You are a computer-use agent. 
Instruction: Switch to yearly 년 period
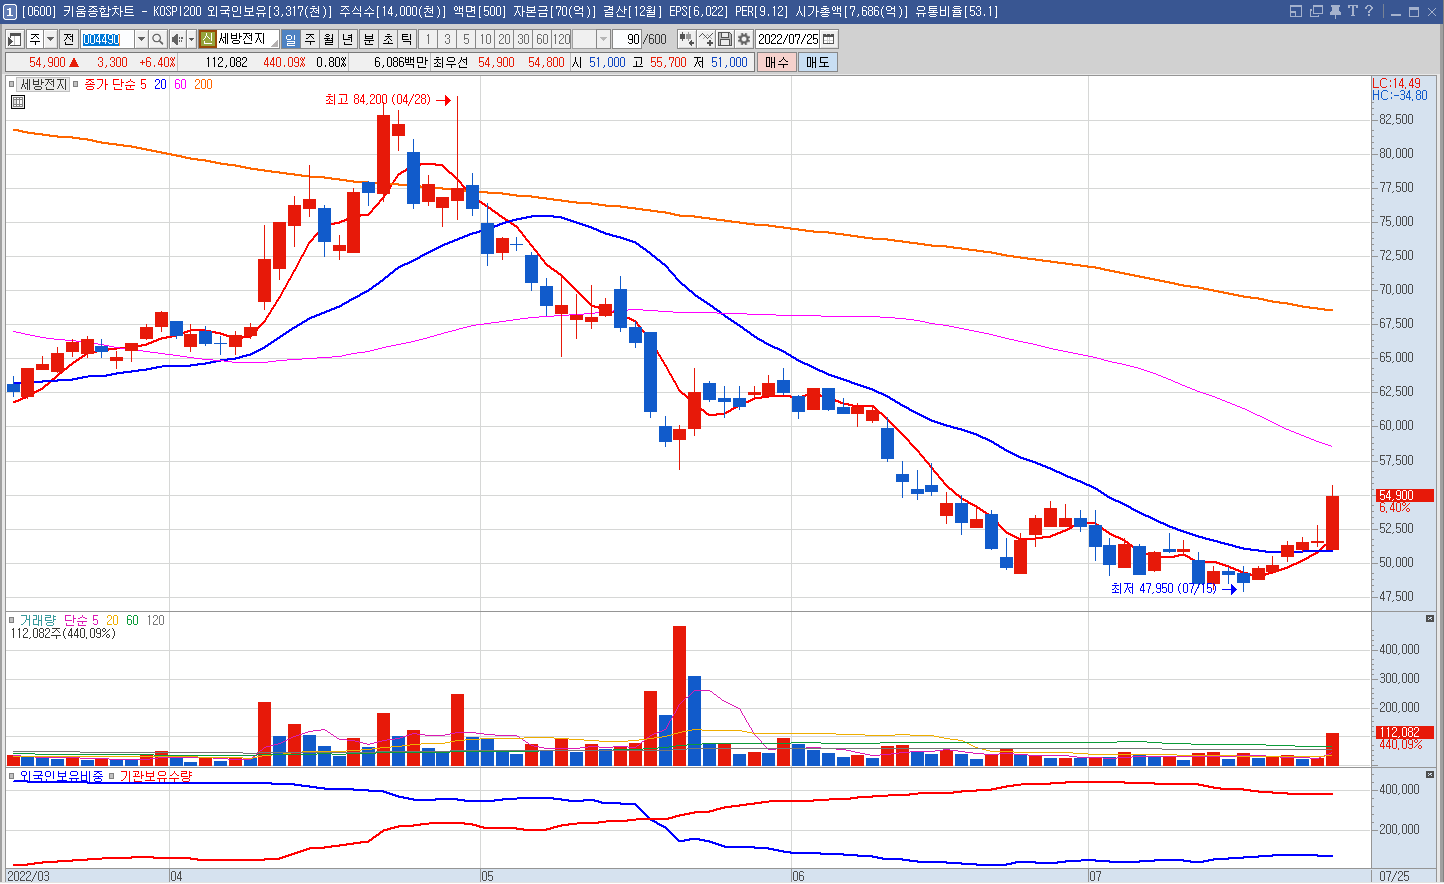click(x=348, y=39)
